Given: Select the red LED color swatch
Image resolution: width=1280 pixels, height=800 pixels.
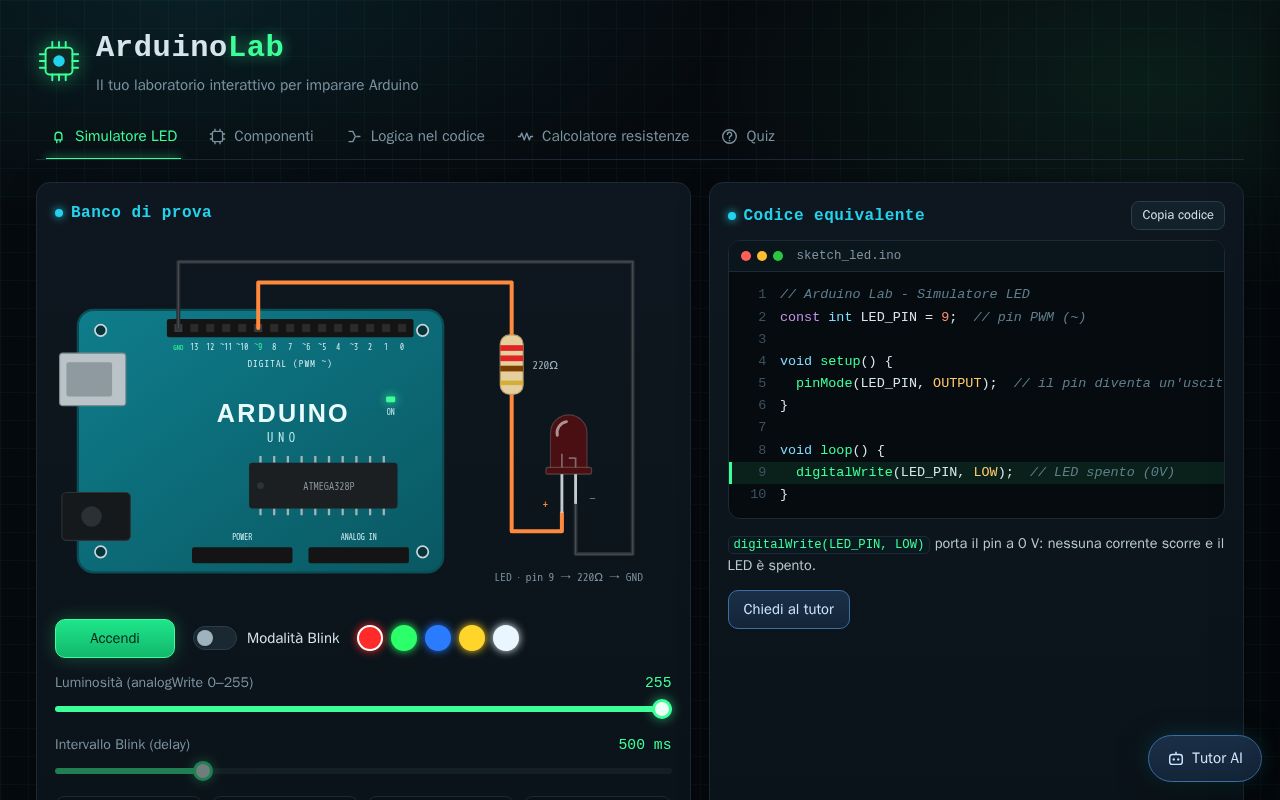Looking at the screenshot, I should (x=370, y=638).
